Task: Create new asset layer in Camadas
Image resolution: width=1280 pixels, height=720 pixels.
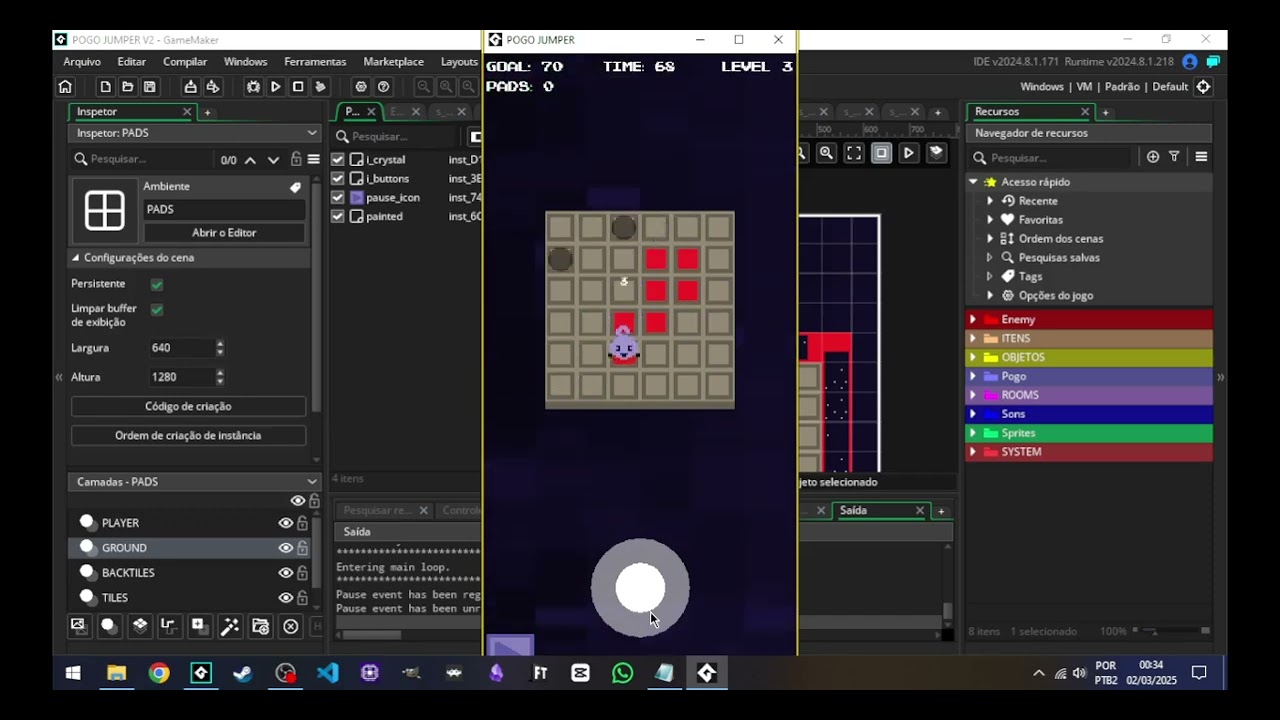Action: point(199,626)
